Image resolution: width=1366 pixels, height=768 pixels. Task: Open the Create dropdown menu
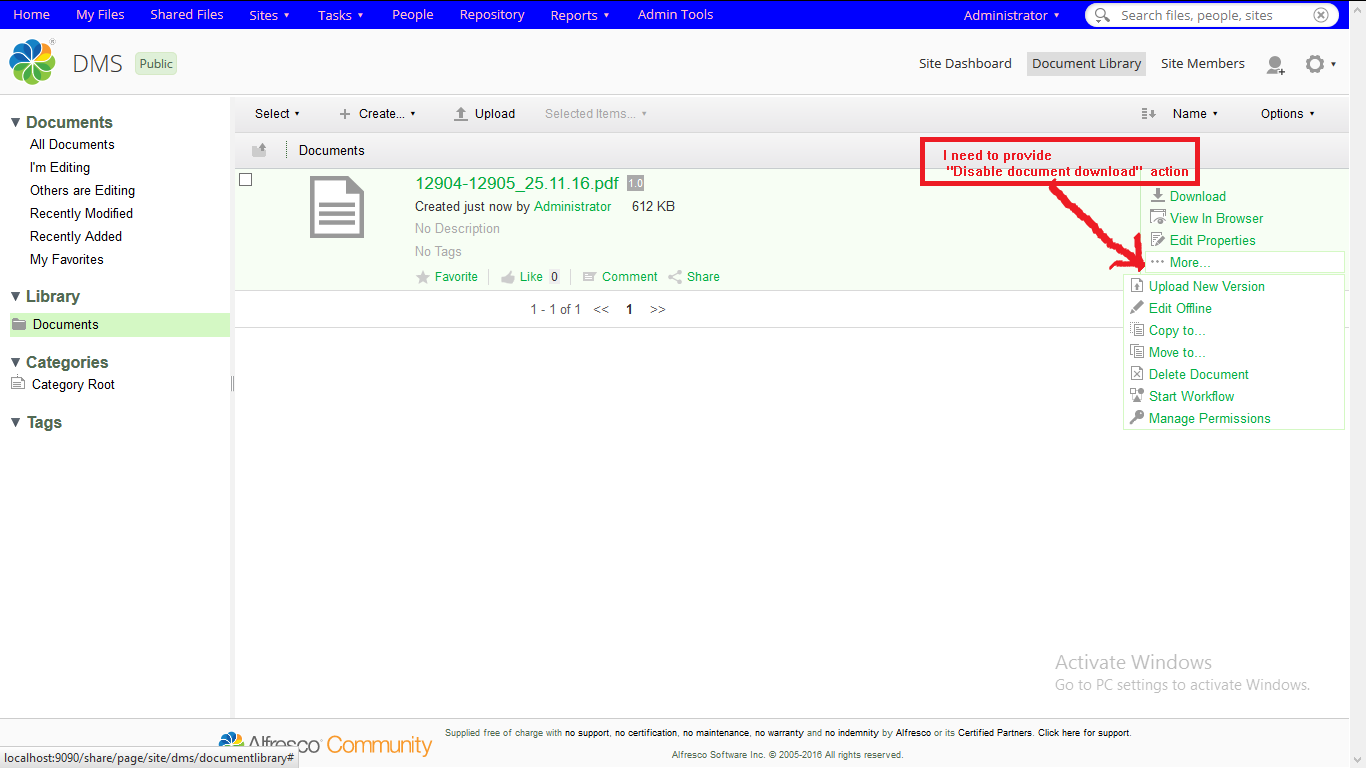pyautogui.click(x=378, y=114)
